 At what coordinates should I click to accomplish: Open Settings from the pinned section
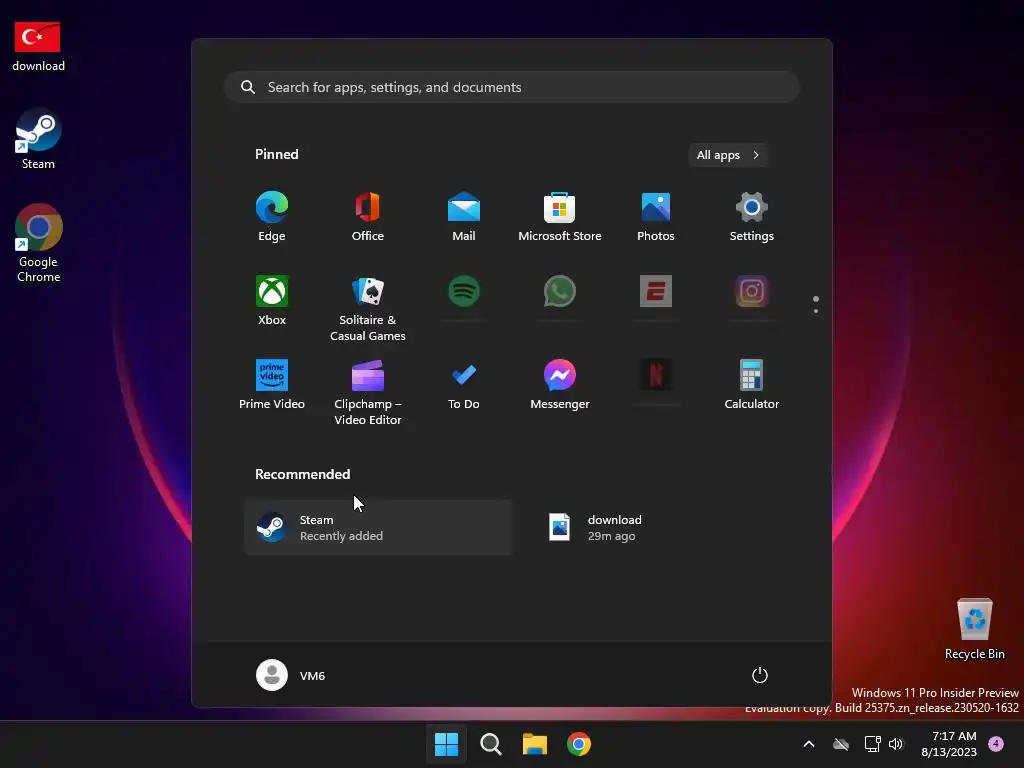[x=752, y=217]
